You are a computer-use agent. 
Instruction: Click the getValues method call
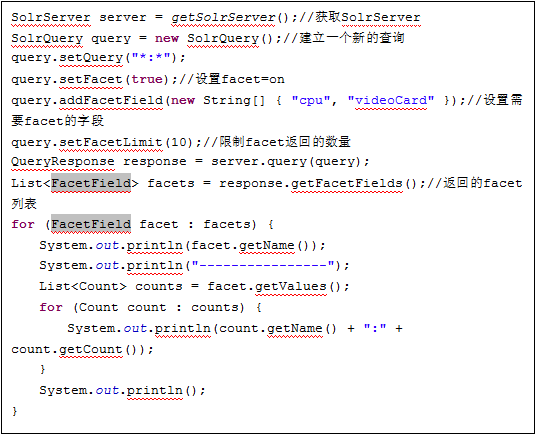click(291, 286)
